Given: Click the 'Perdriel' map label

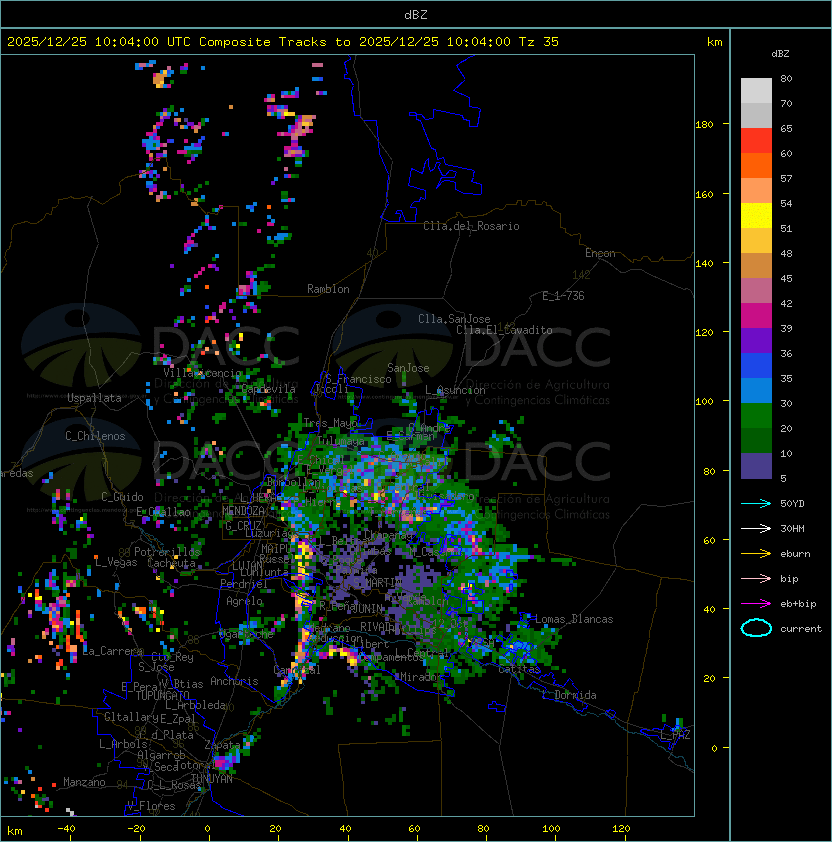Looking at the screenshot, I should (x=244, y=584).
